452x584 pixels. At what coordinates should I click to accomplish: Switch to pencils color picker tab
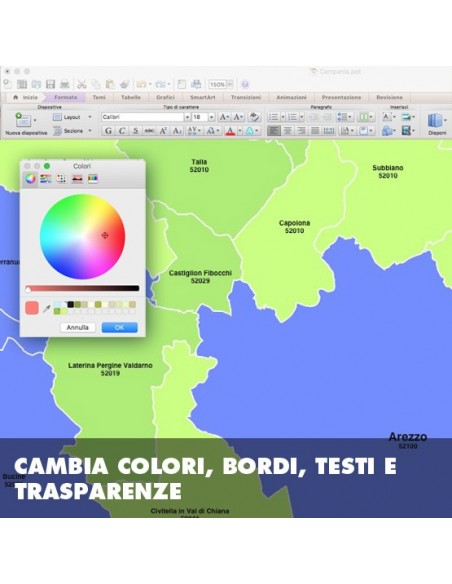pyautogui.click(x=93, y=179)
